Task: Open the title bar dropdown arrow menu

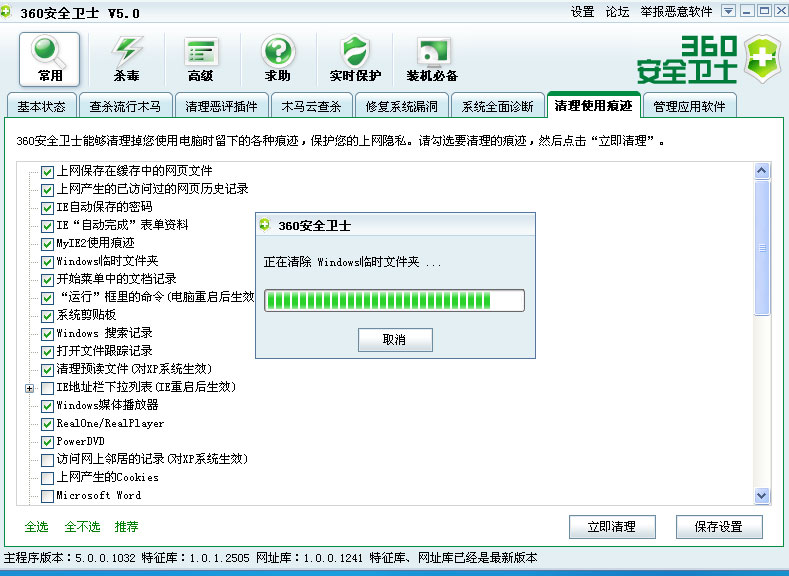Action: click(x=728, y=11)
